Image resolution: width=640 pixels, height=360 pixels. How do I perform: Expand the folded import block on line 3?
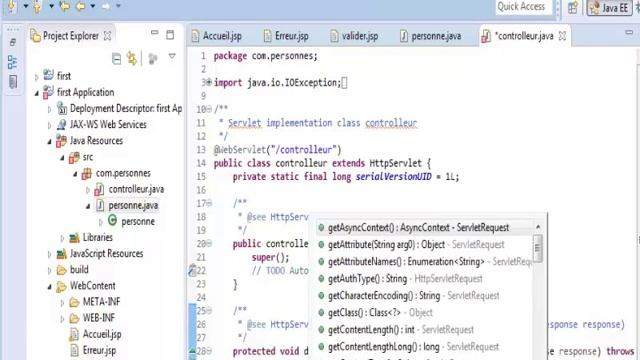[x=209, y=82]
